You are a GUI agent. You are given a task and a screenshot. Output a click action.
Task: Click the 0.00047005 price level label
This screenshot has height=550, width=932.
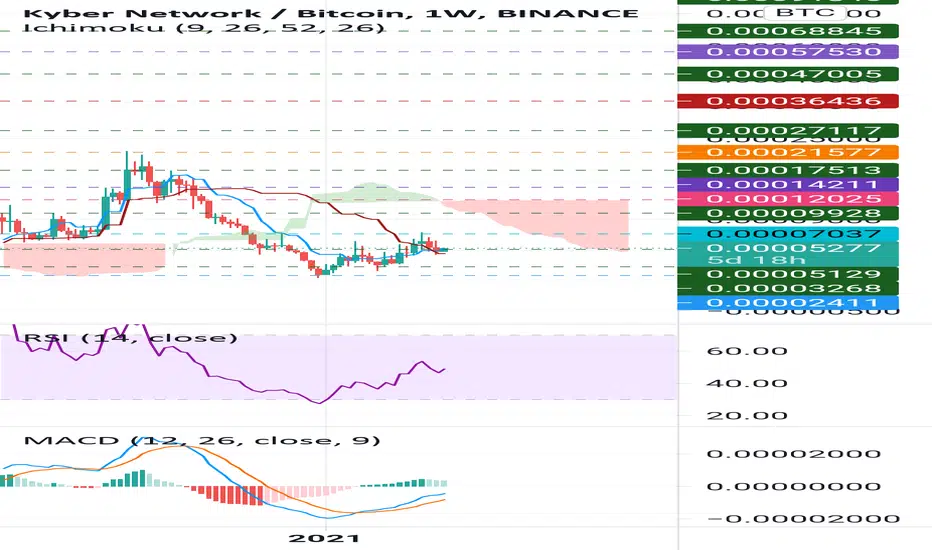pos(788,74)
